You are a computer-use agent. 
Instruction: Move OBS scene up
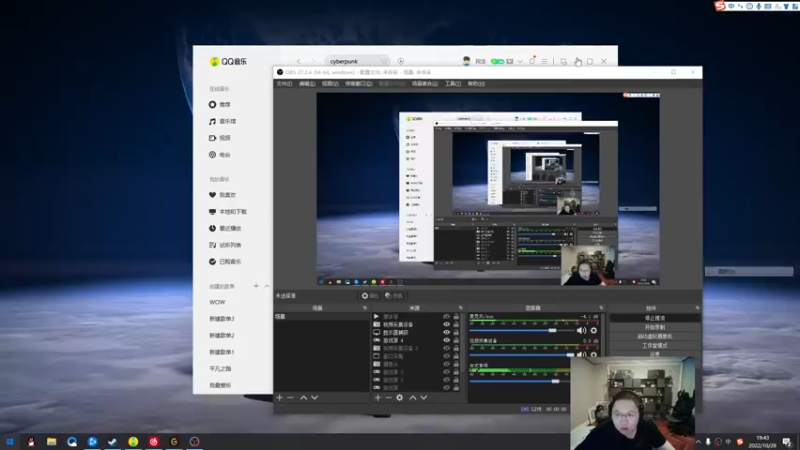pyautogui.click(x=304, y=397)
